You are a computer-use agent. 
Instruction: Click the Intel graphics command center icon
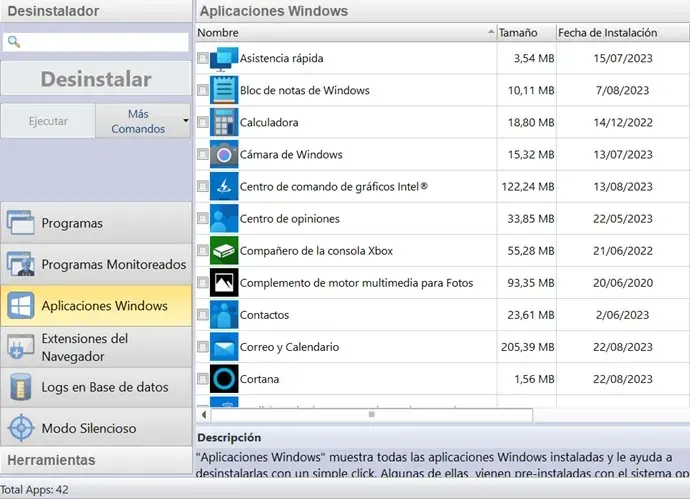click(x=224, y=187)
